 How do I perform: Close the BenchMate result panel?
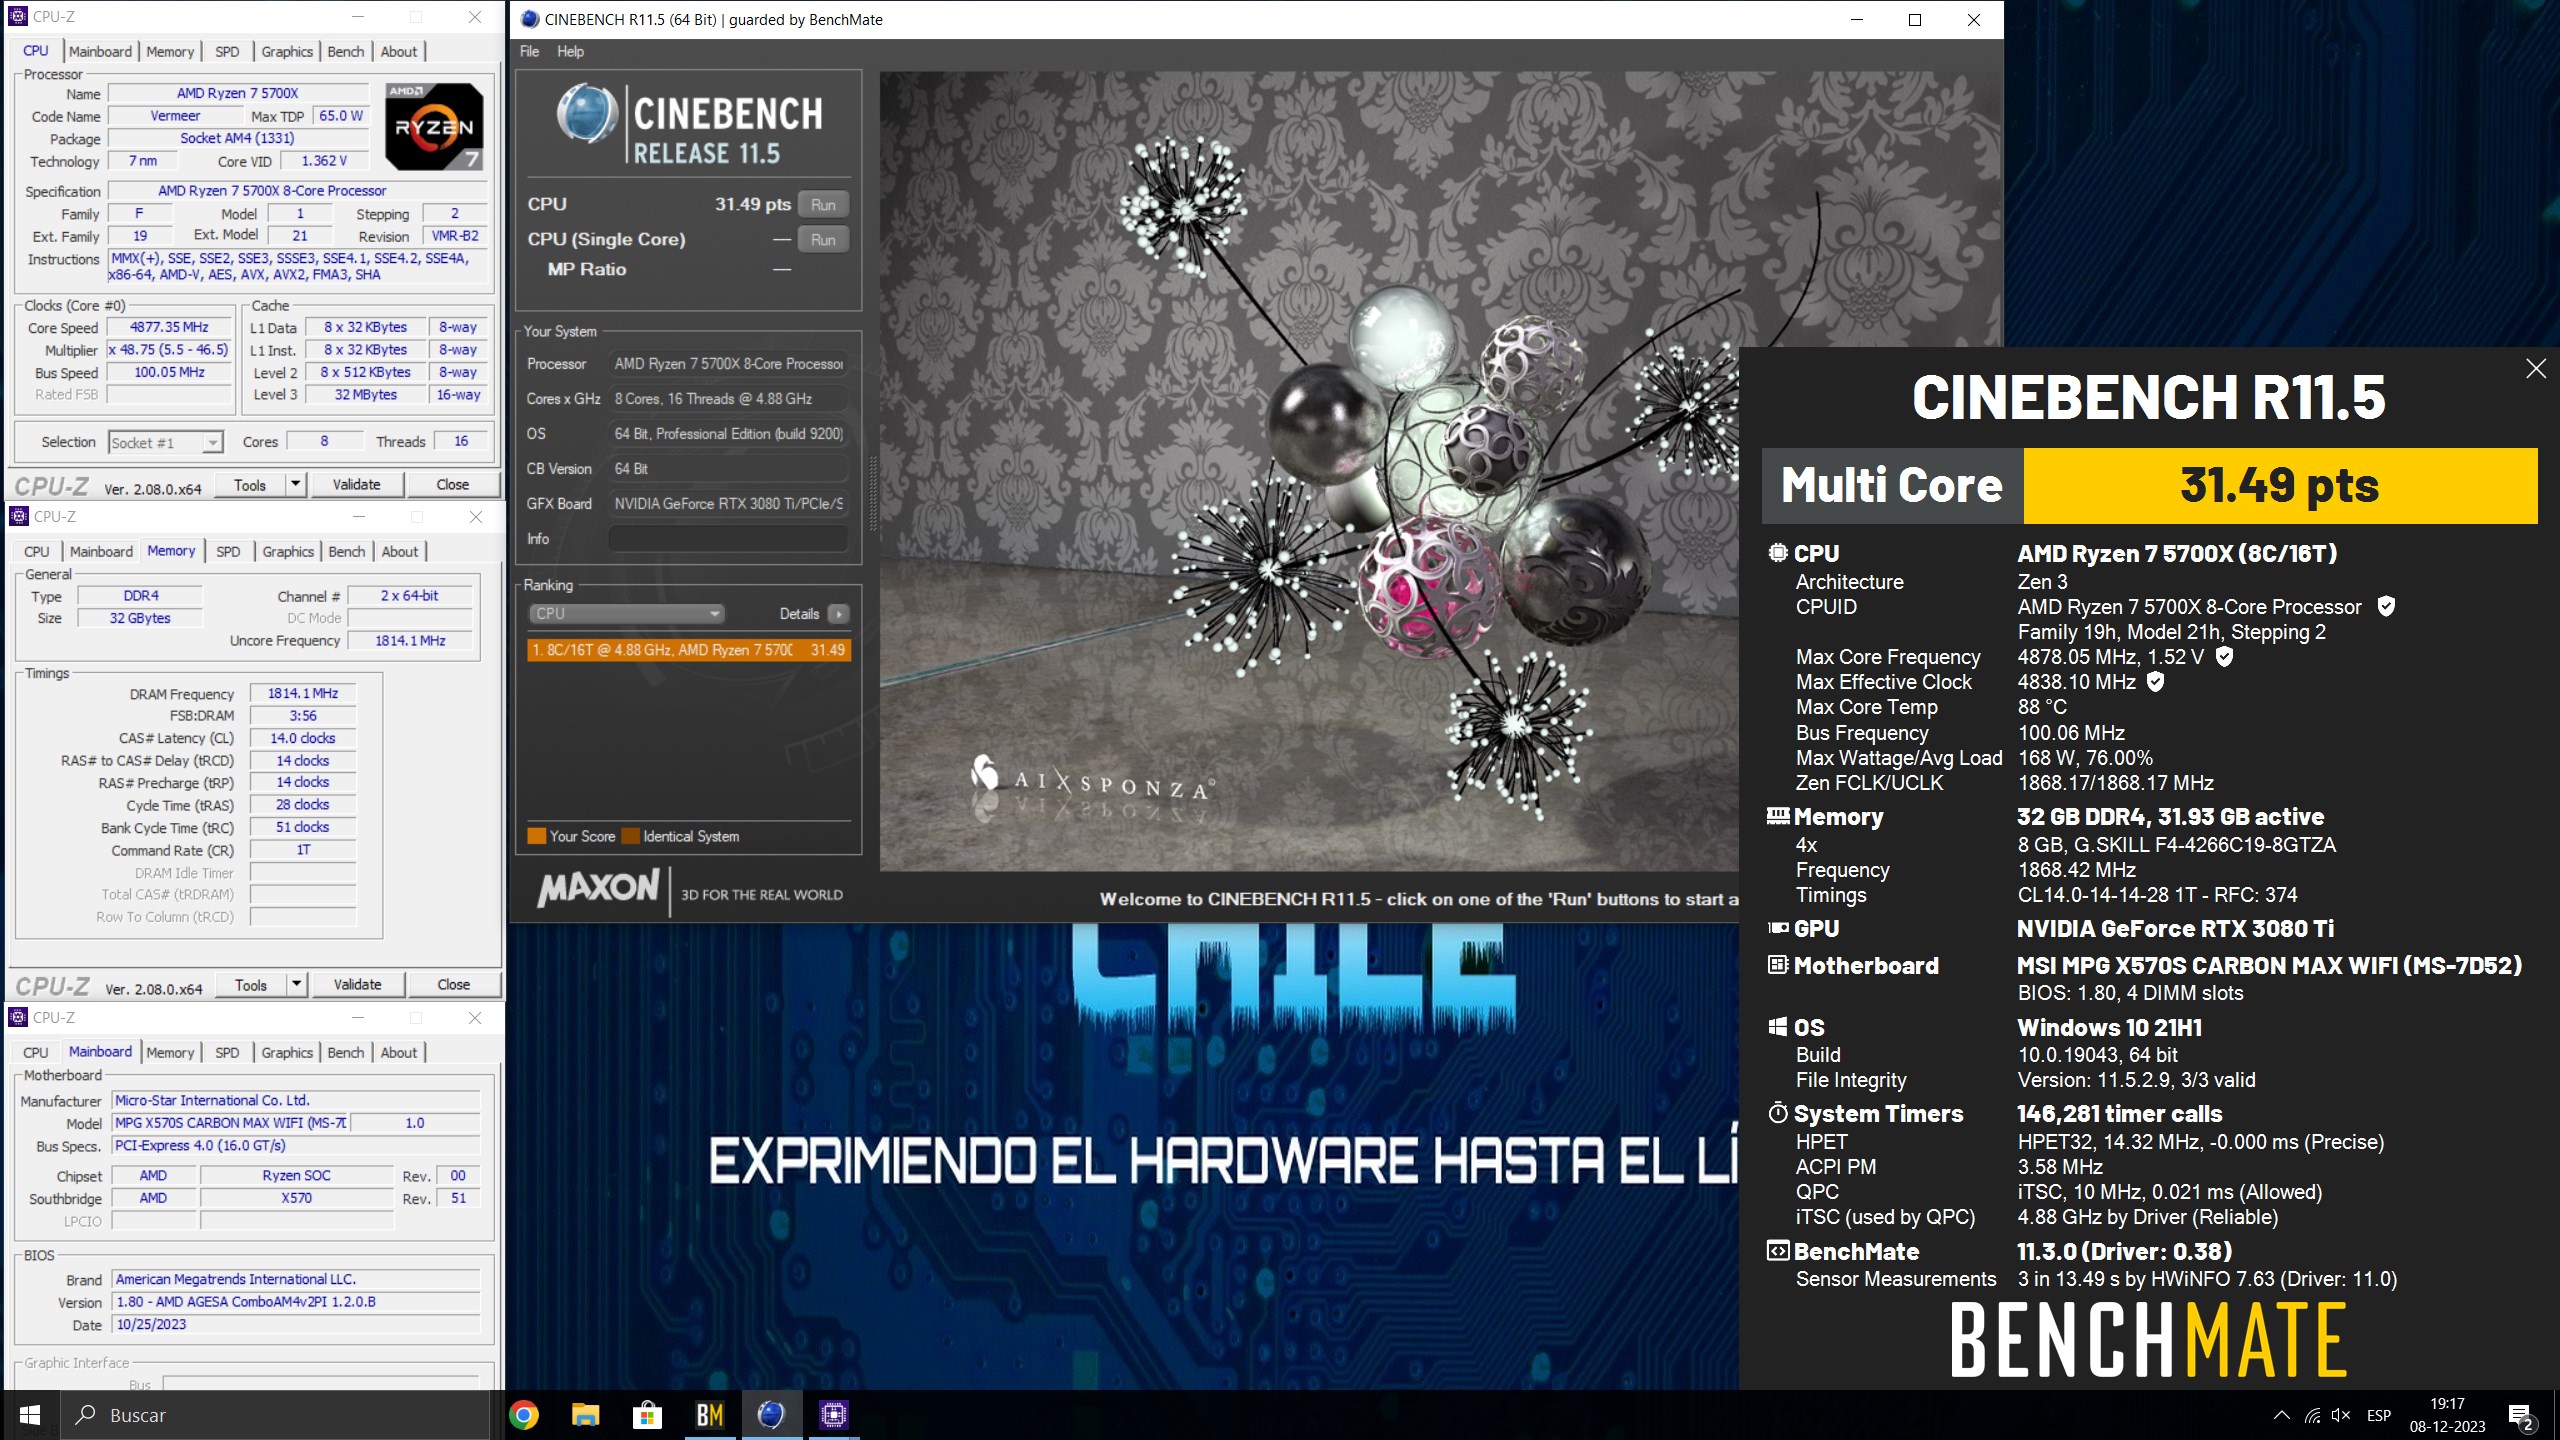click(x=2536, y=369)
